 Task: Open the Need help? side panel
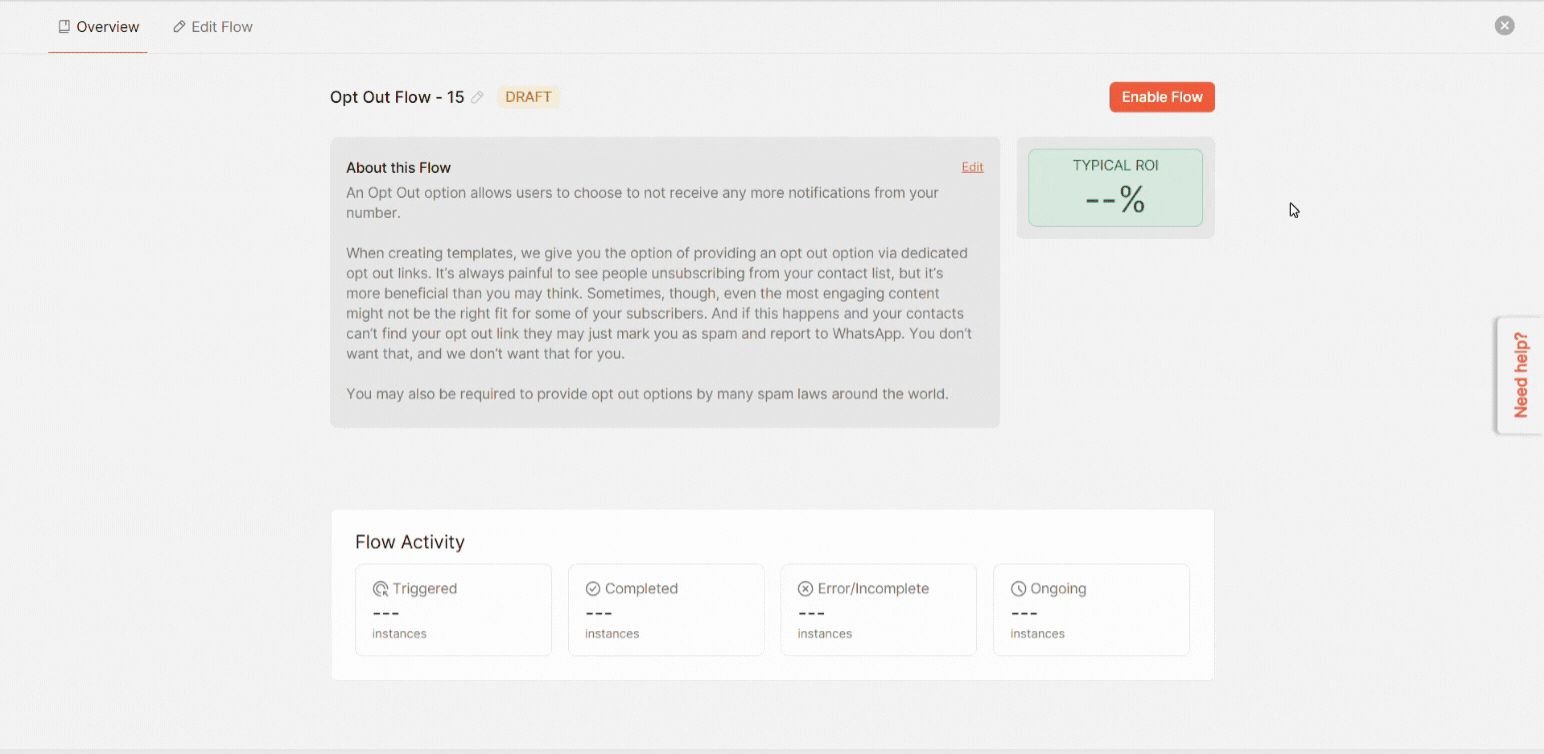1520,375
